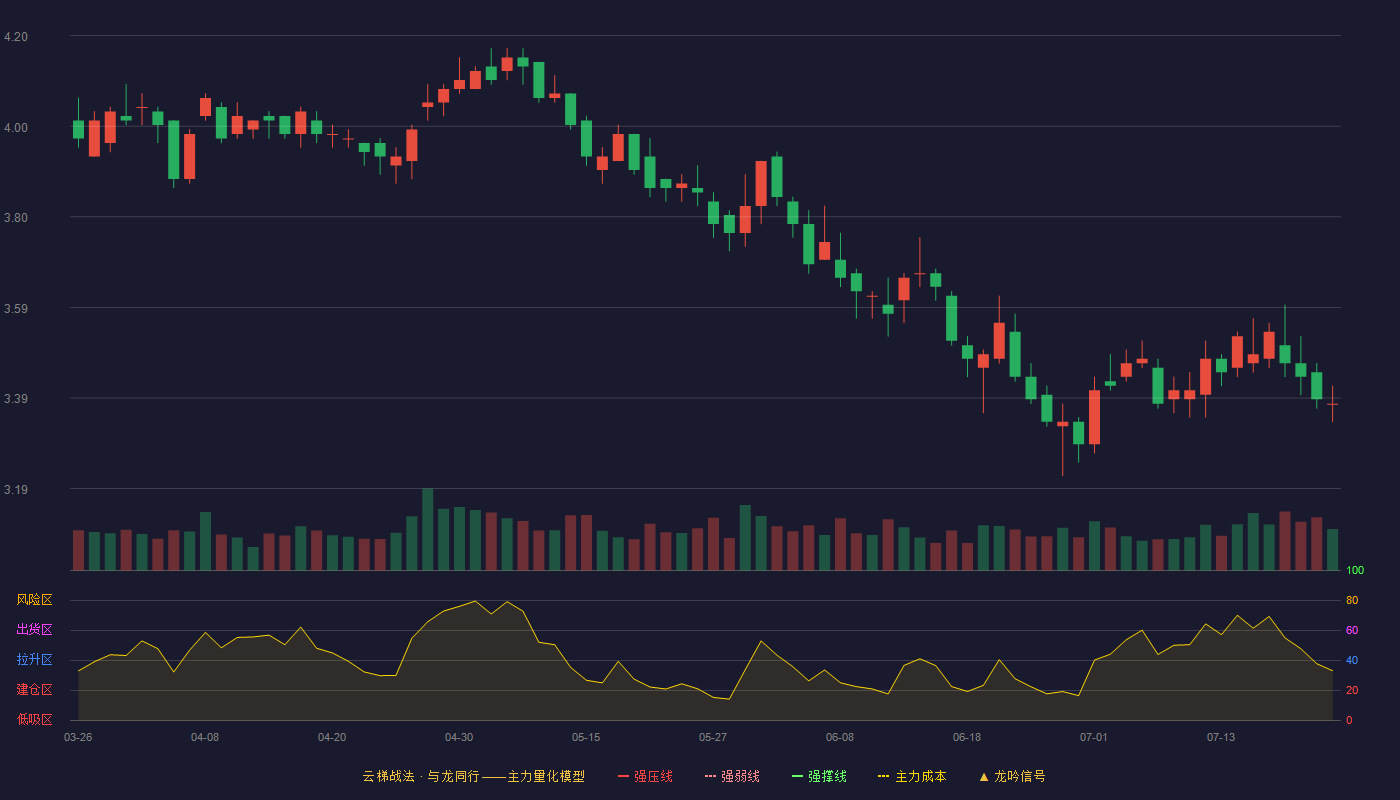
Task: Select the 建仓区 zone label
Action: (34, 690)
